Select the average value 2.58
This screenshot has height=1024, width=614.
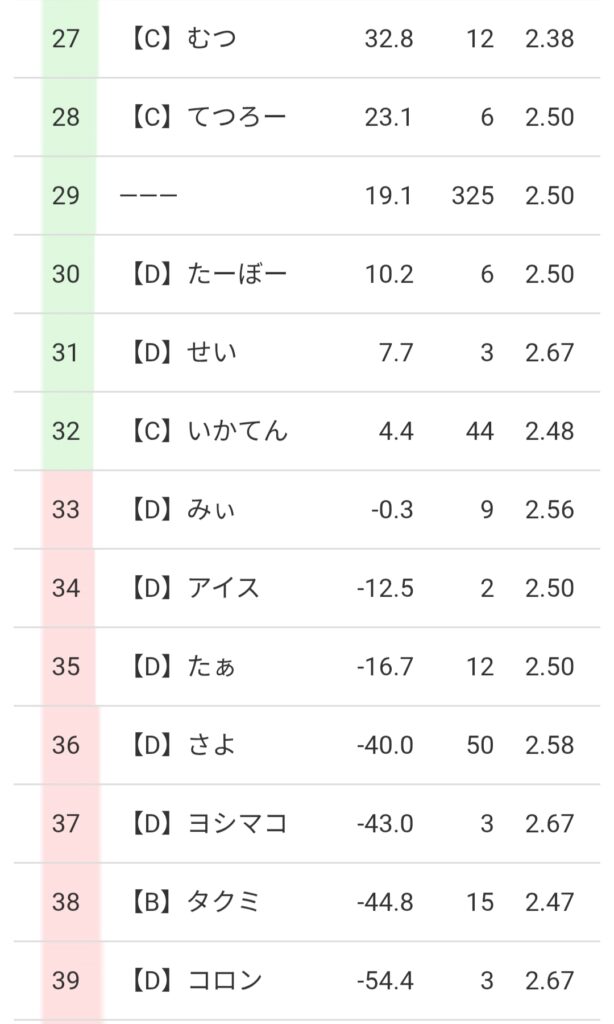coord(548,745)
